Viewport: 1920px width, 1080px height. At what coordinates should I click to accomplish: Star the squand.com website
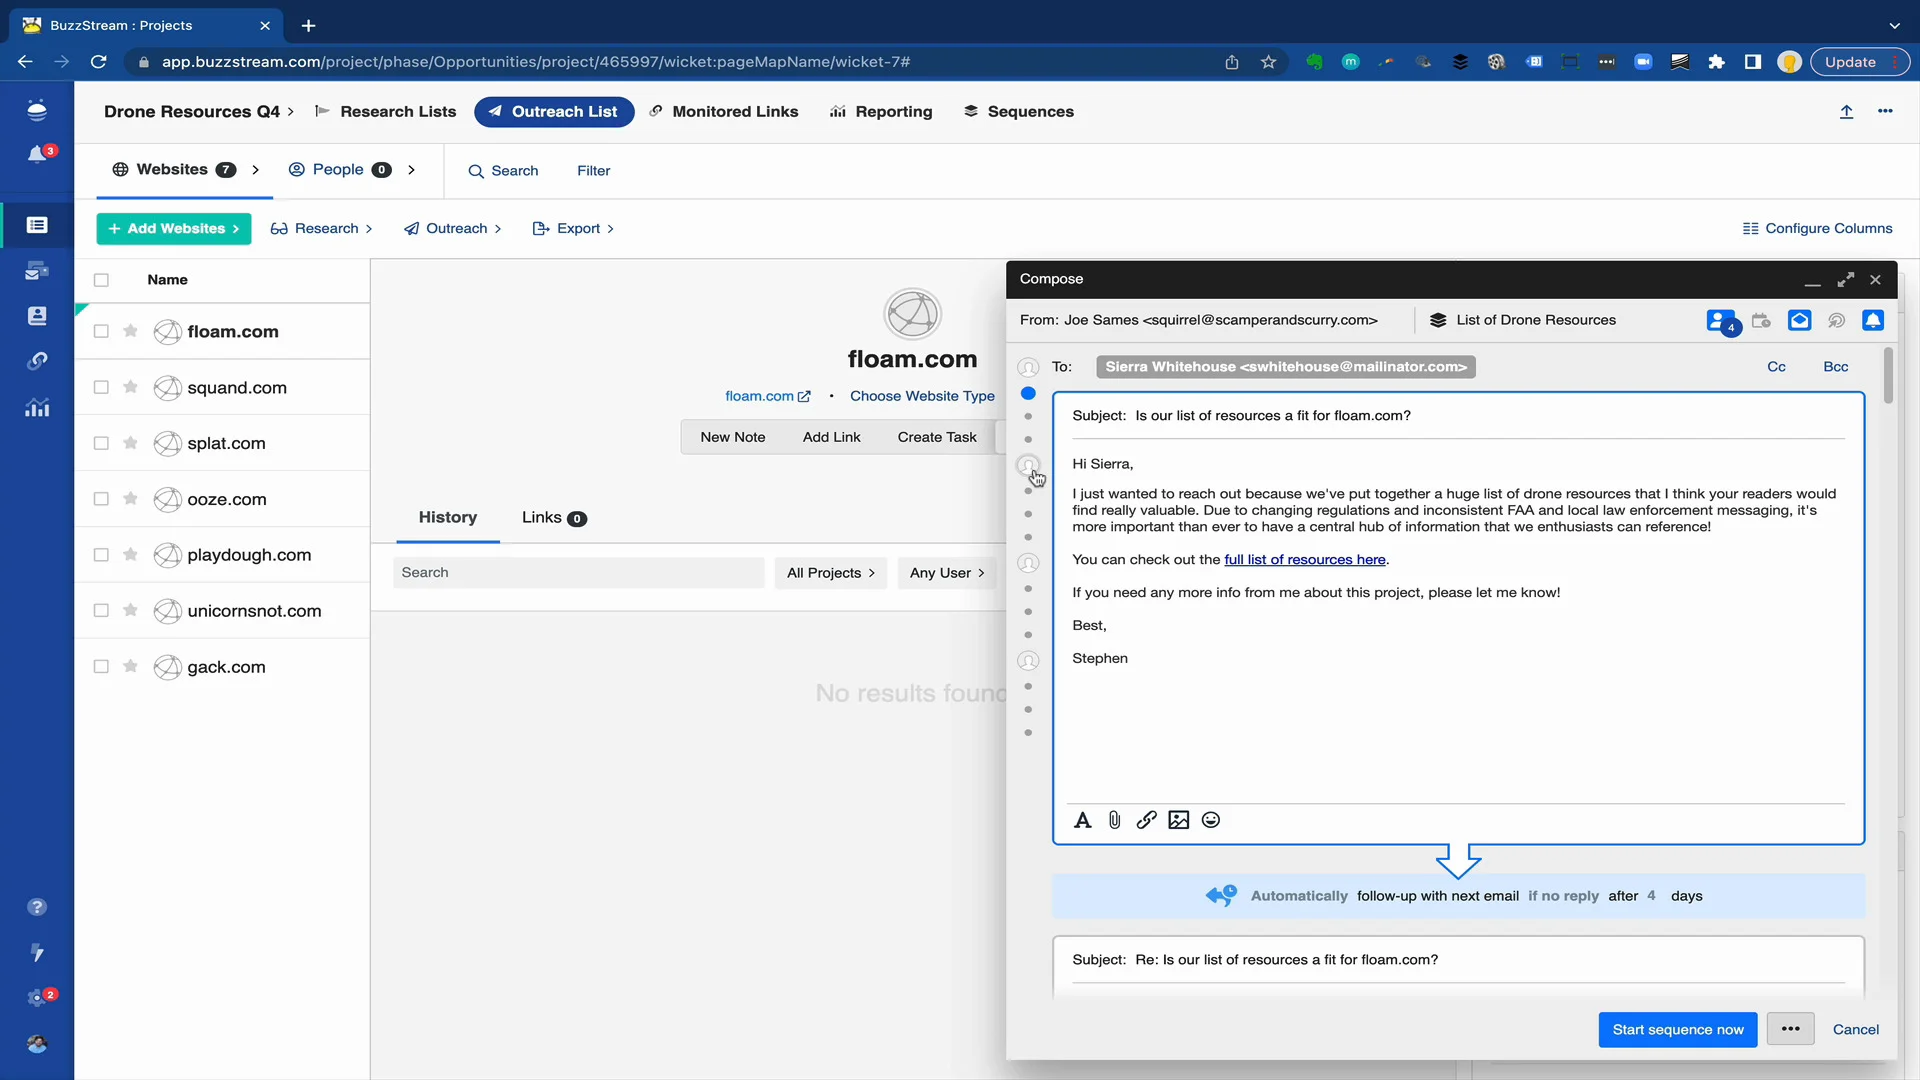(x=130, y=387)
